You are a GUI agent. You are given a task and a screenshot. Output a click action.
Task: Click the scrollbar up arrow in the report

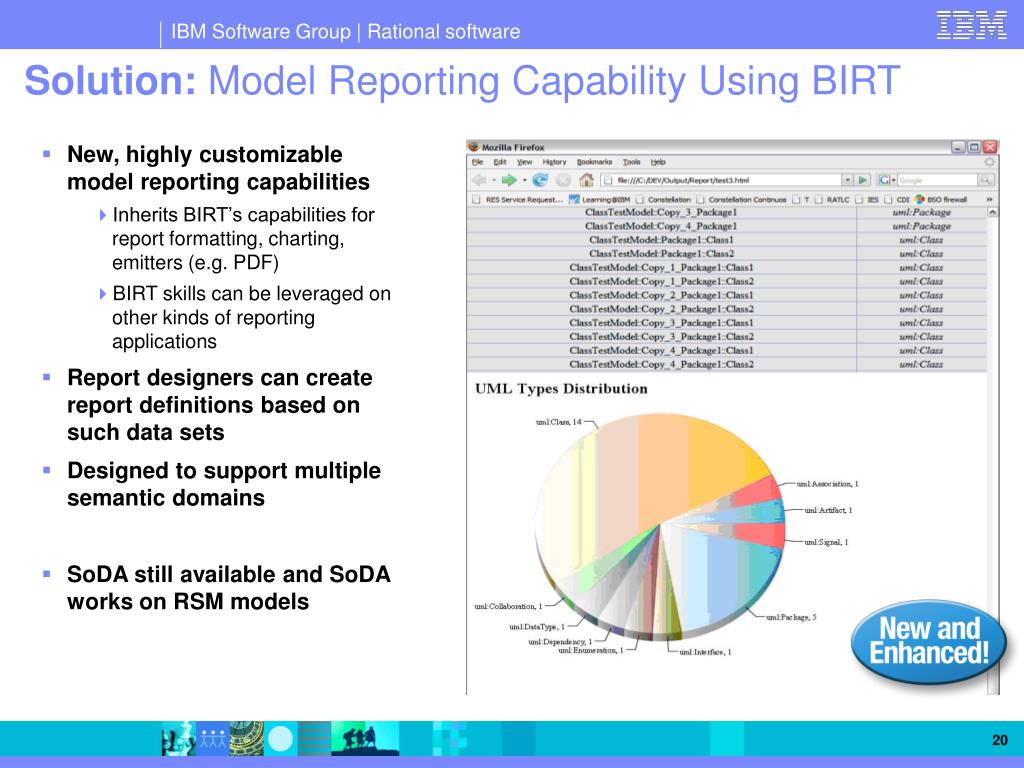tap(993, 212)
